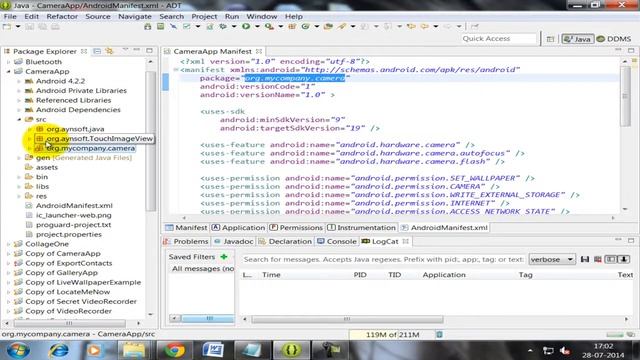The image size is (640, 360).
Task: Add a new LogCat saved filter
Action: coord(224,257)
